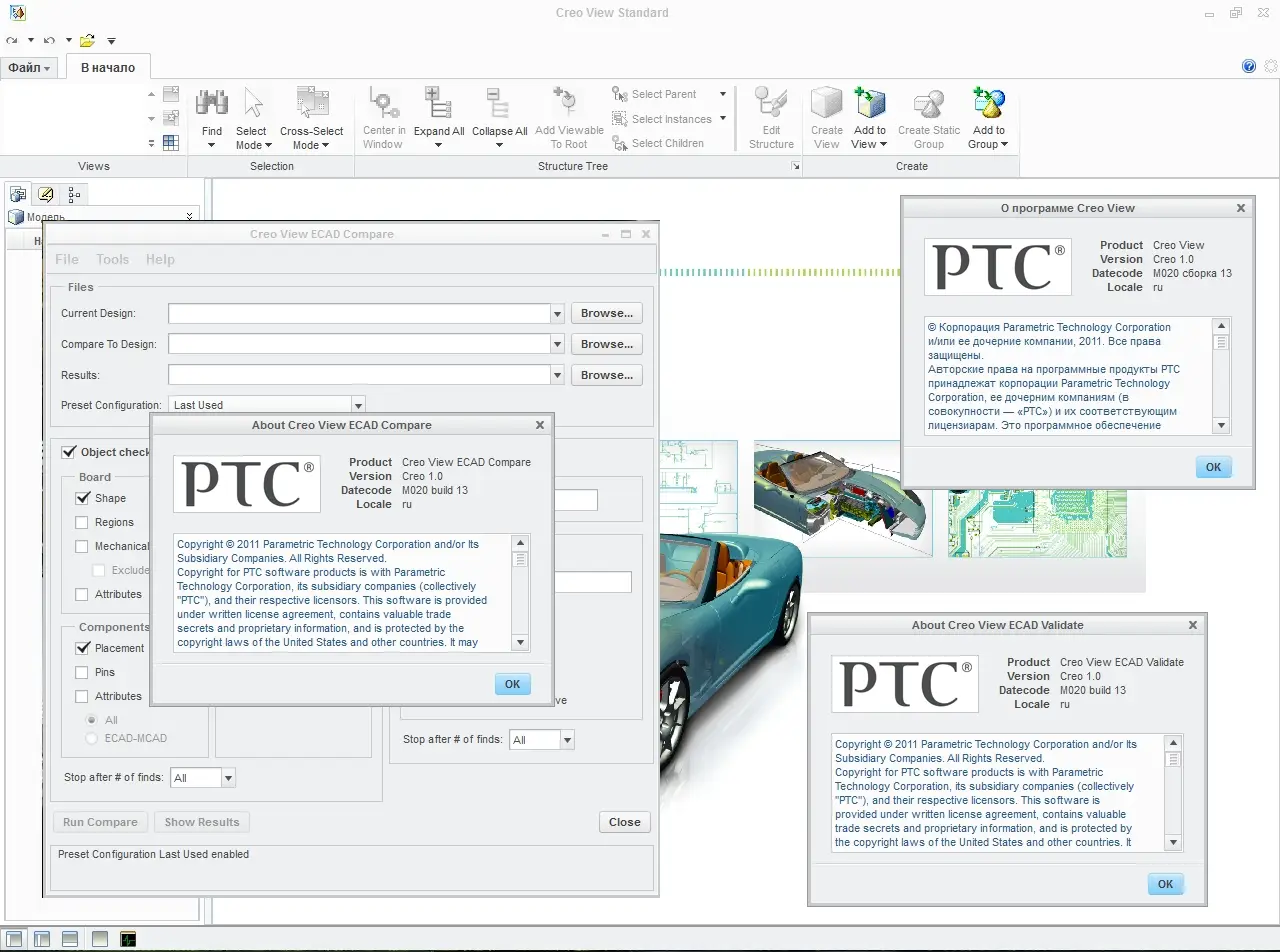Viewport: 1280px width, 952px height.
Task: Click the scrollbar in О программе copyright text
Action: (1221, 376)
